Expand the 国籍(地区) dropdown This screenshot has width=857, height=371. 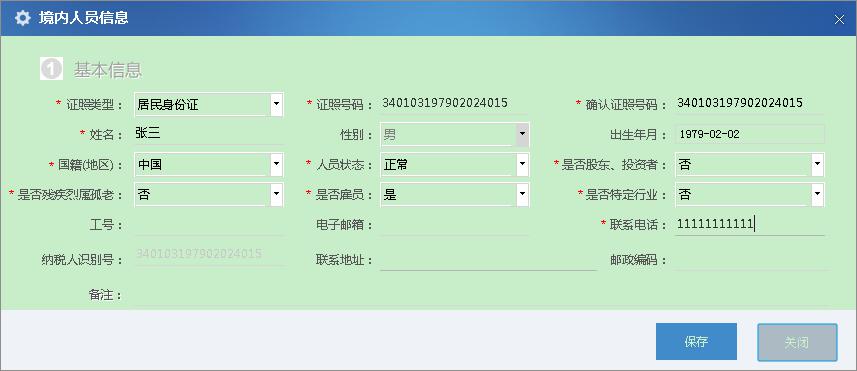click(277, 164)
